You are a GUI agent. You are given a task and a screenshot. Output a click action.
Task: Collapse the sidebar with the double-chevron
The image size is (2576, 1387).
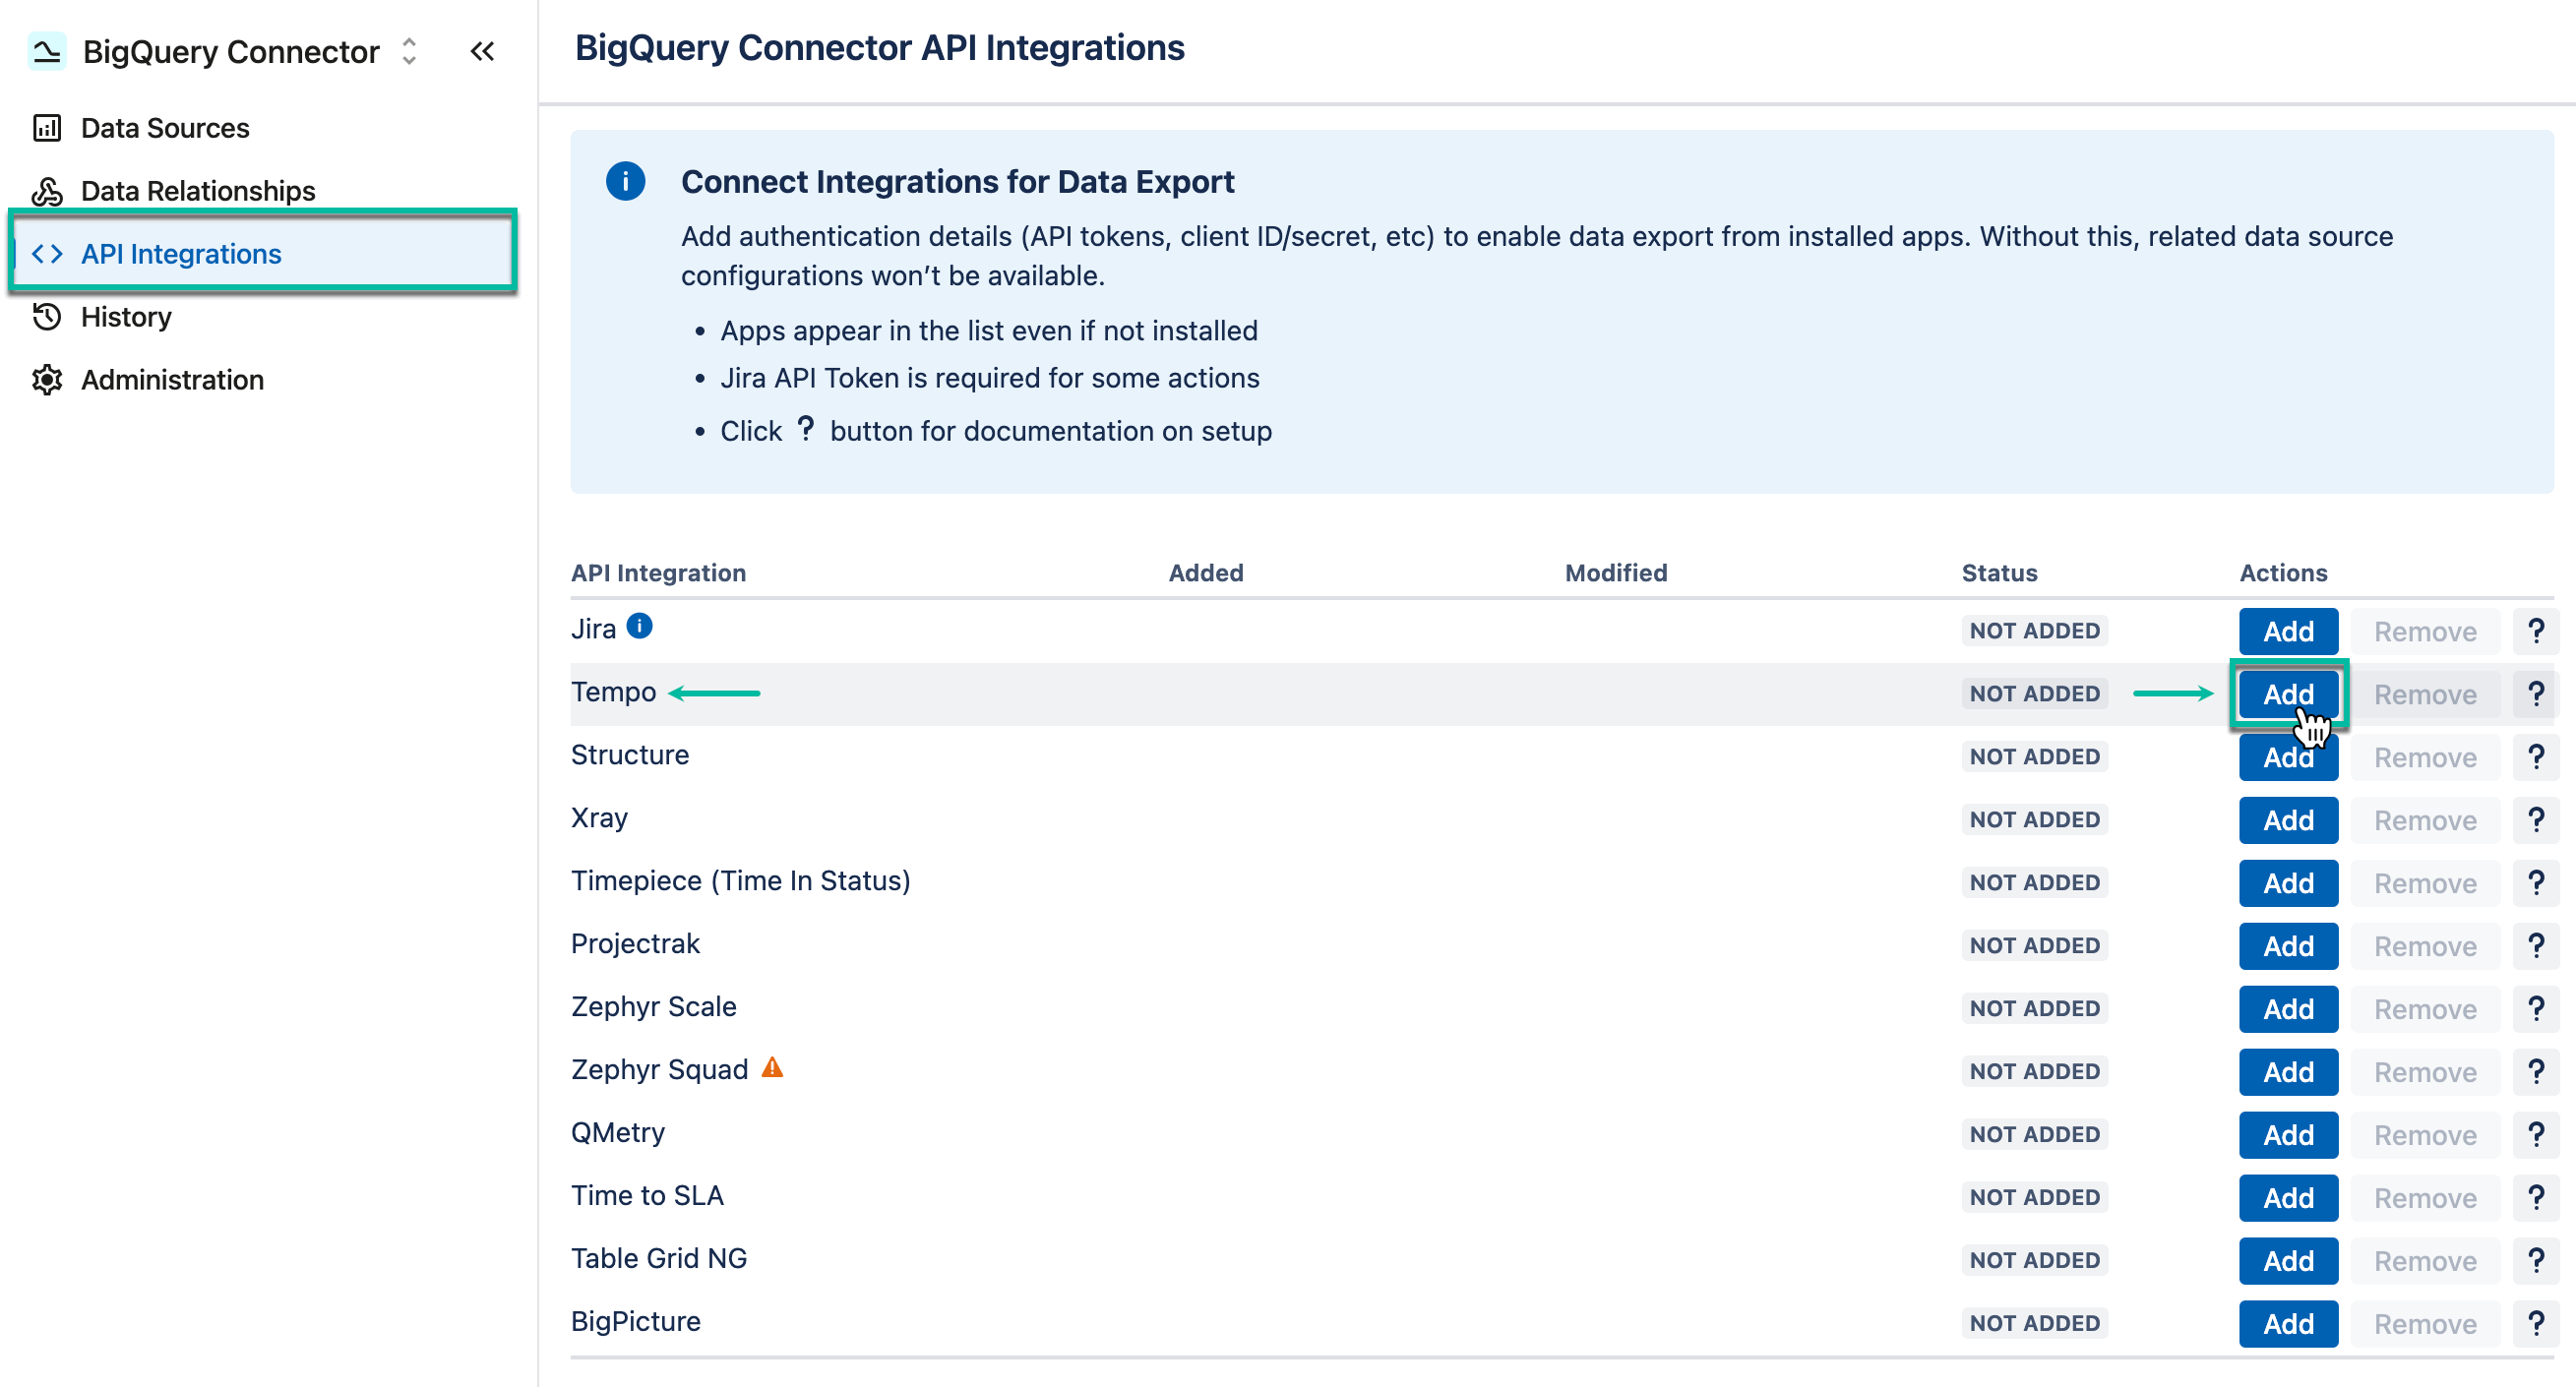[483, 51]
